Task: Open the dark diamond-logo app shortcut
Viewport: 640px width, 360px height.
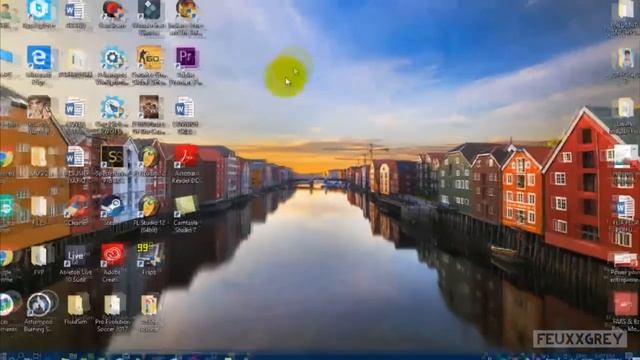Action: (149, 10)
